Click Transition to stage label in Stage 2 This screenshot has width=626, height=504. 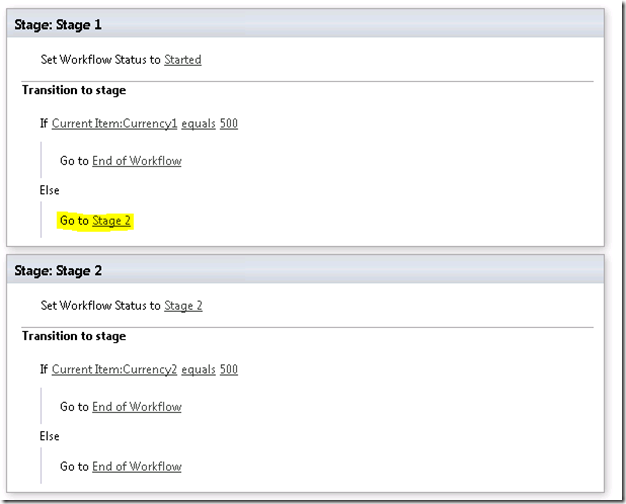[74, 336]
